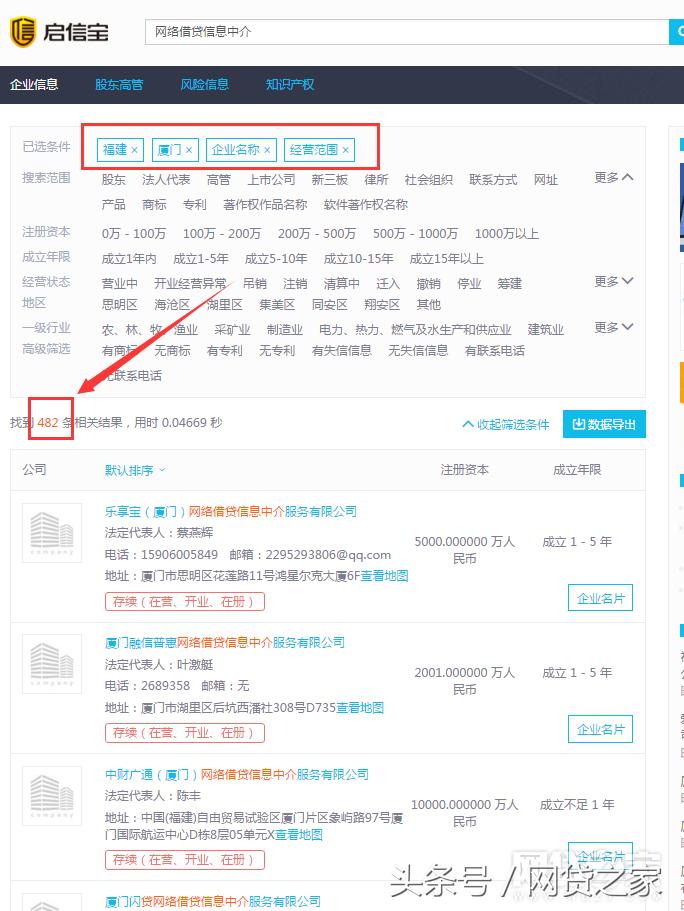Open 厦门闪贷网络借贷信息中介 company link
Screen dimensions: 684x911
click(213, 902)
